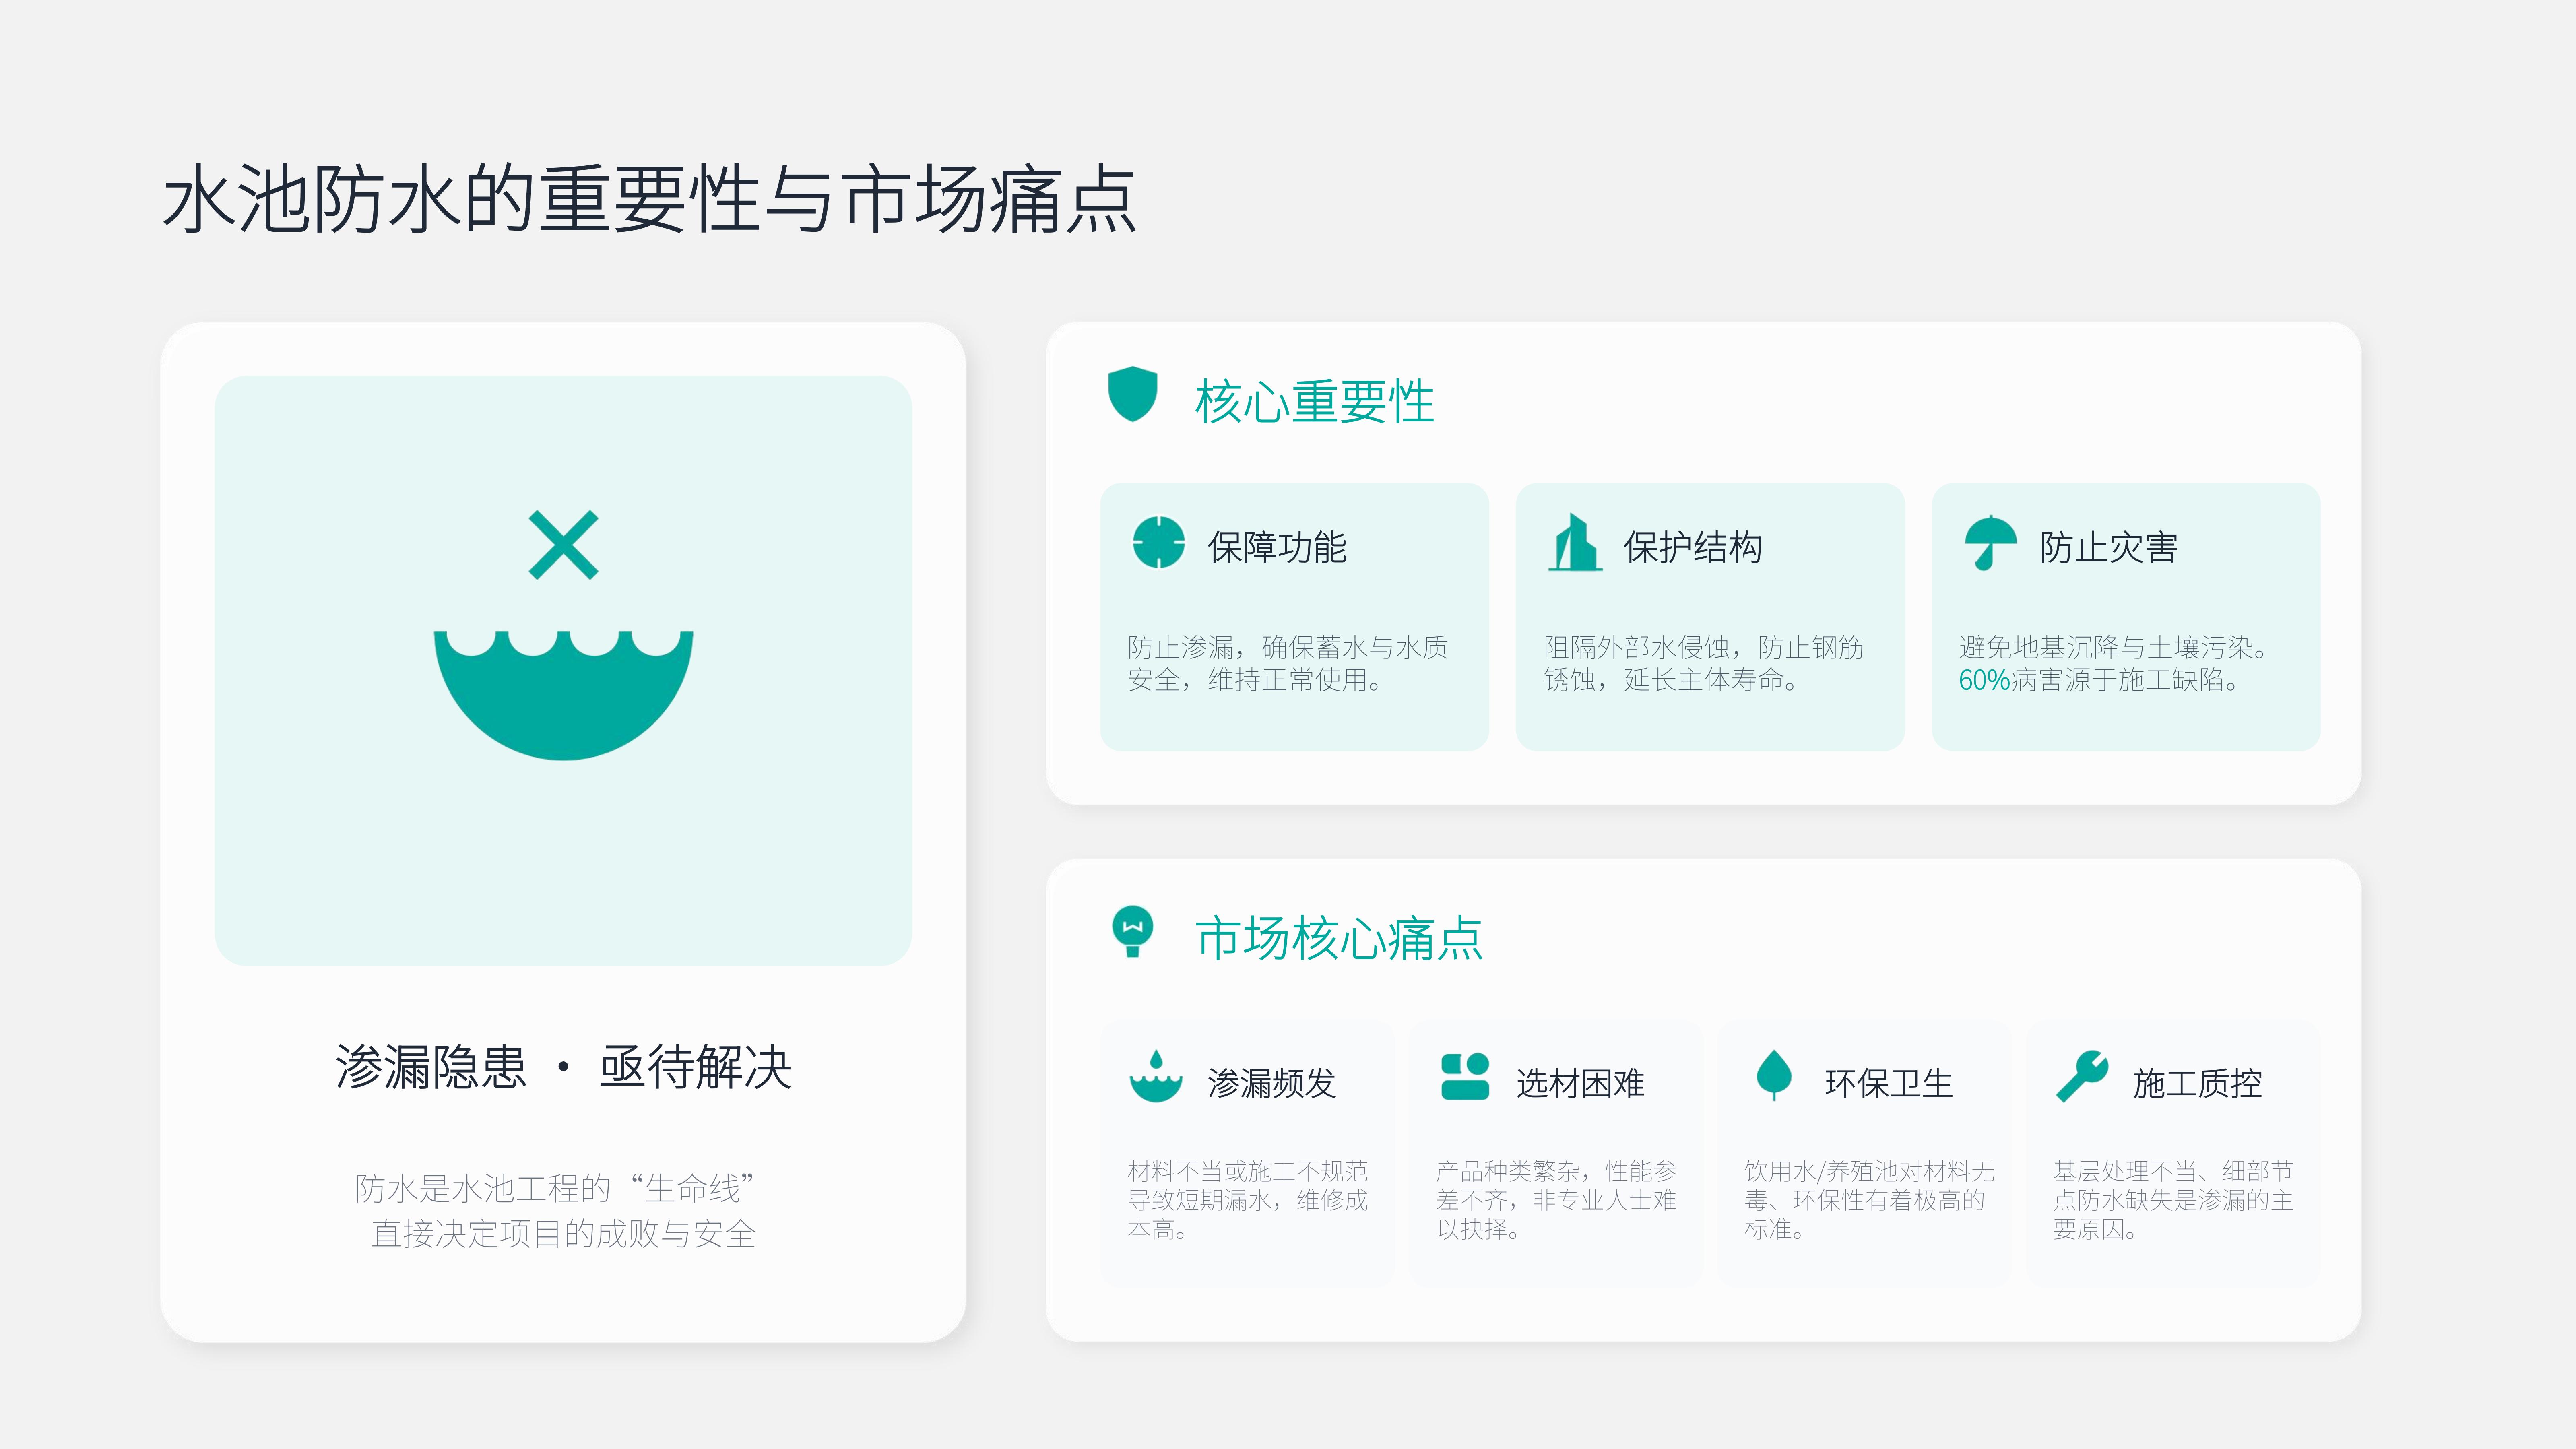This screenshot has height=1449, width=2576.
Task: Click the X cross icon above the pool
Action: pos(563,545)
